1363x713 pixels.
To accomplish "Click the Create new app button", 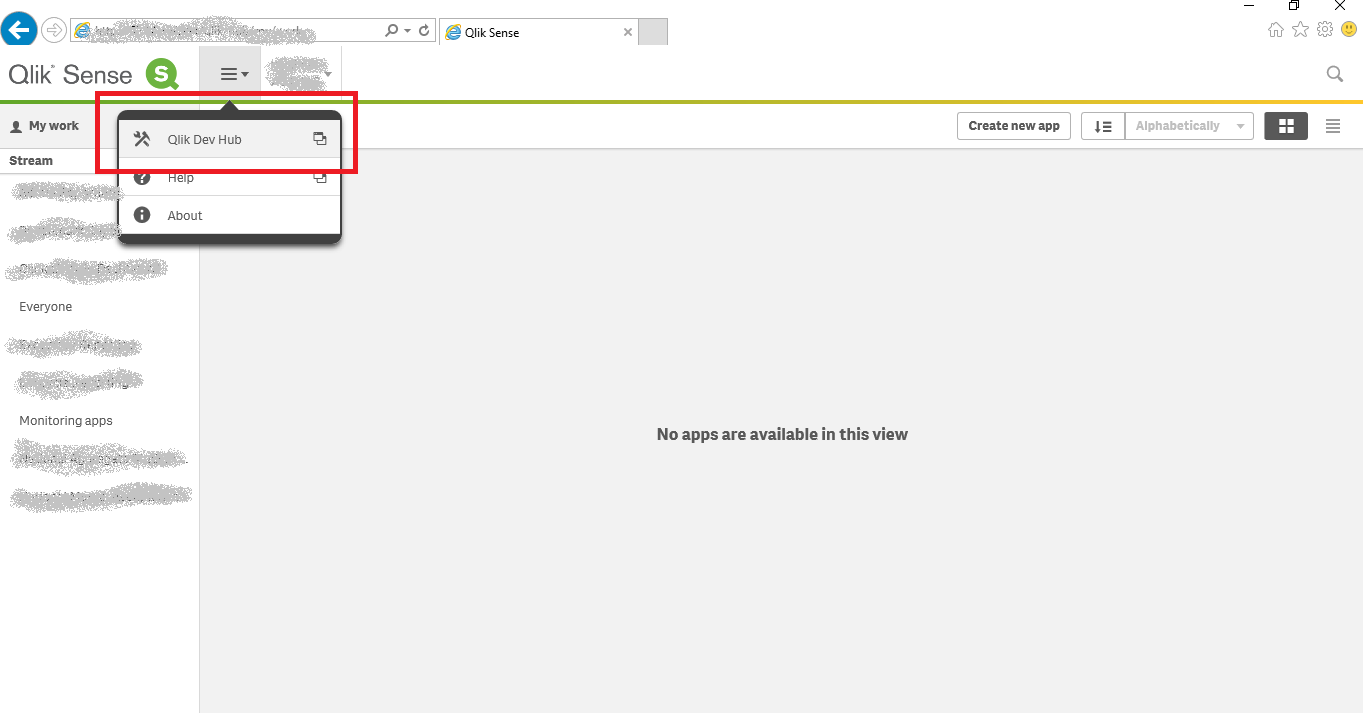I will 1013,126.
